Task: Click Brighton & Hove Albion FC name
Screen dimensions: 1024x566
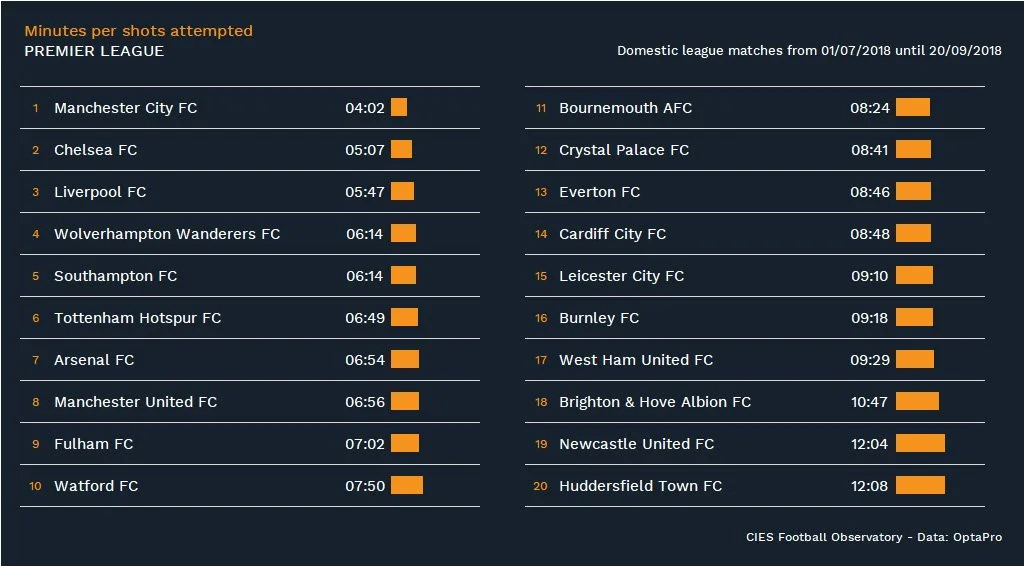Action: [655, 402]
